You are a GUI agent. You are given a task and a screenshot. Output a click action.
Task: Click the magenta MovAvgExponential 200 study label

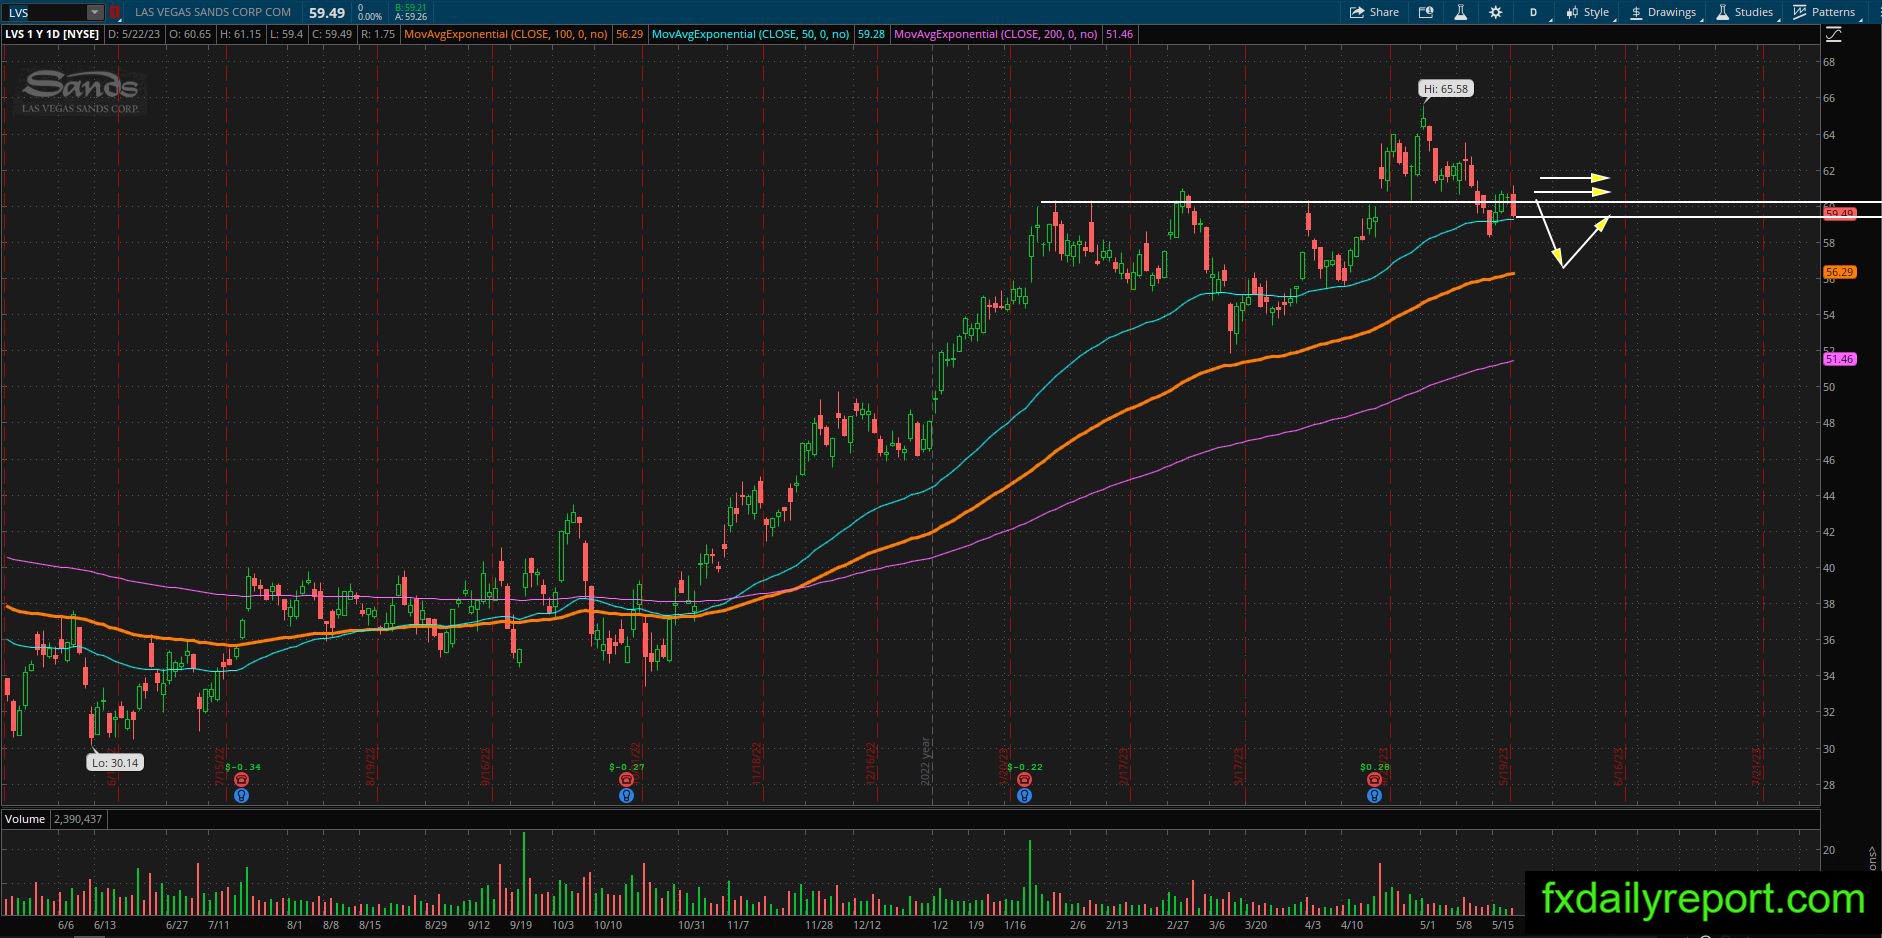point(996,34)
